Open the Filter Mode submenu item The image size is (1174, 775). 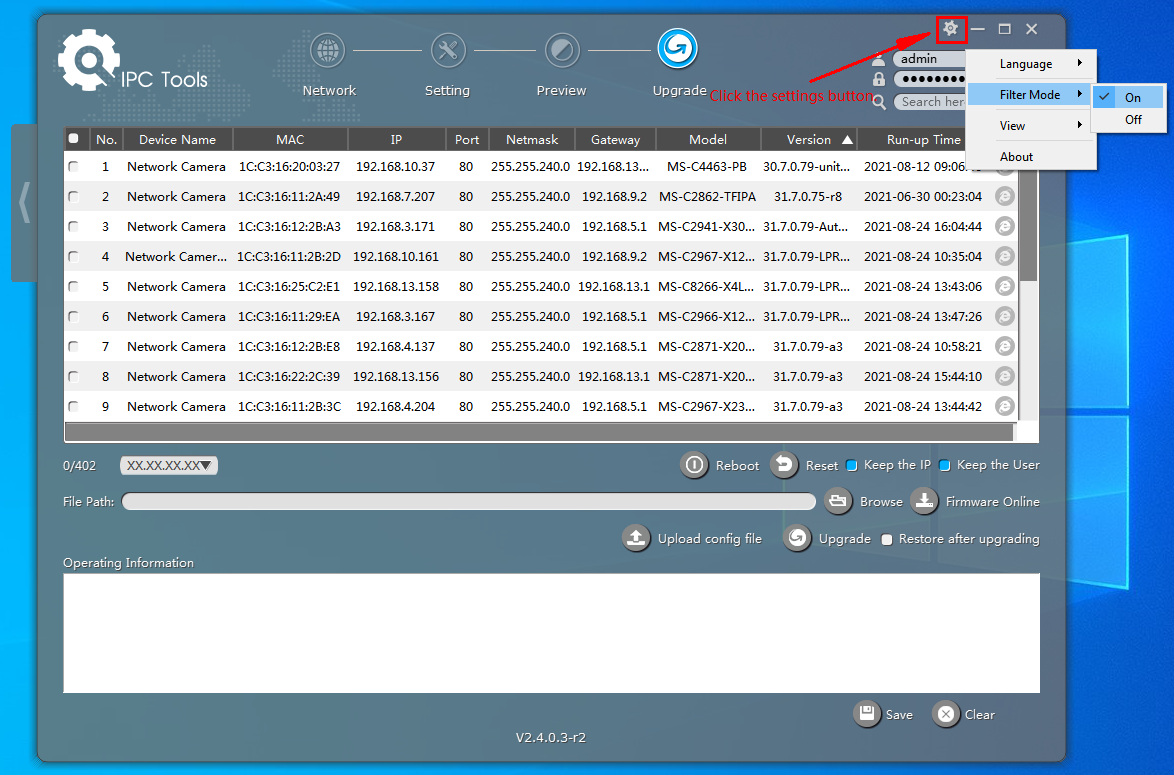point(1032,94)
